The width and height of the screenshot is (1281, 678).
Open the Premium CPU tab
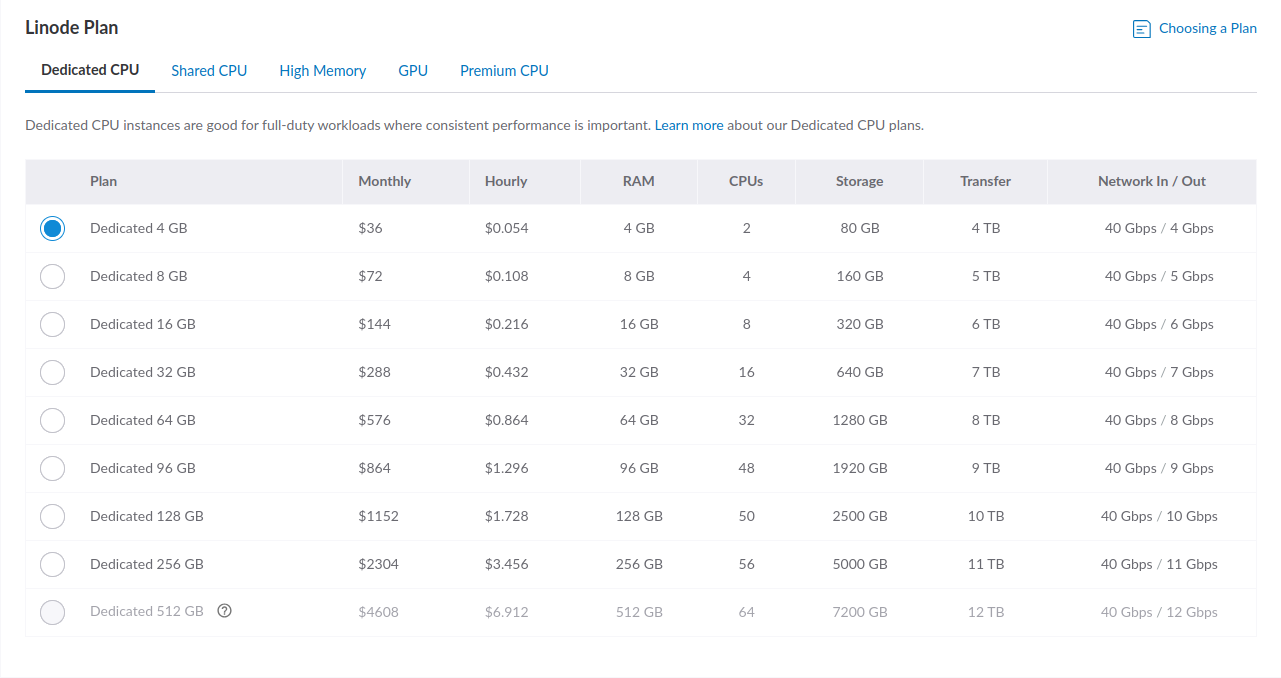click(x=504, y=71)
